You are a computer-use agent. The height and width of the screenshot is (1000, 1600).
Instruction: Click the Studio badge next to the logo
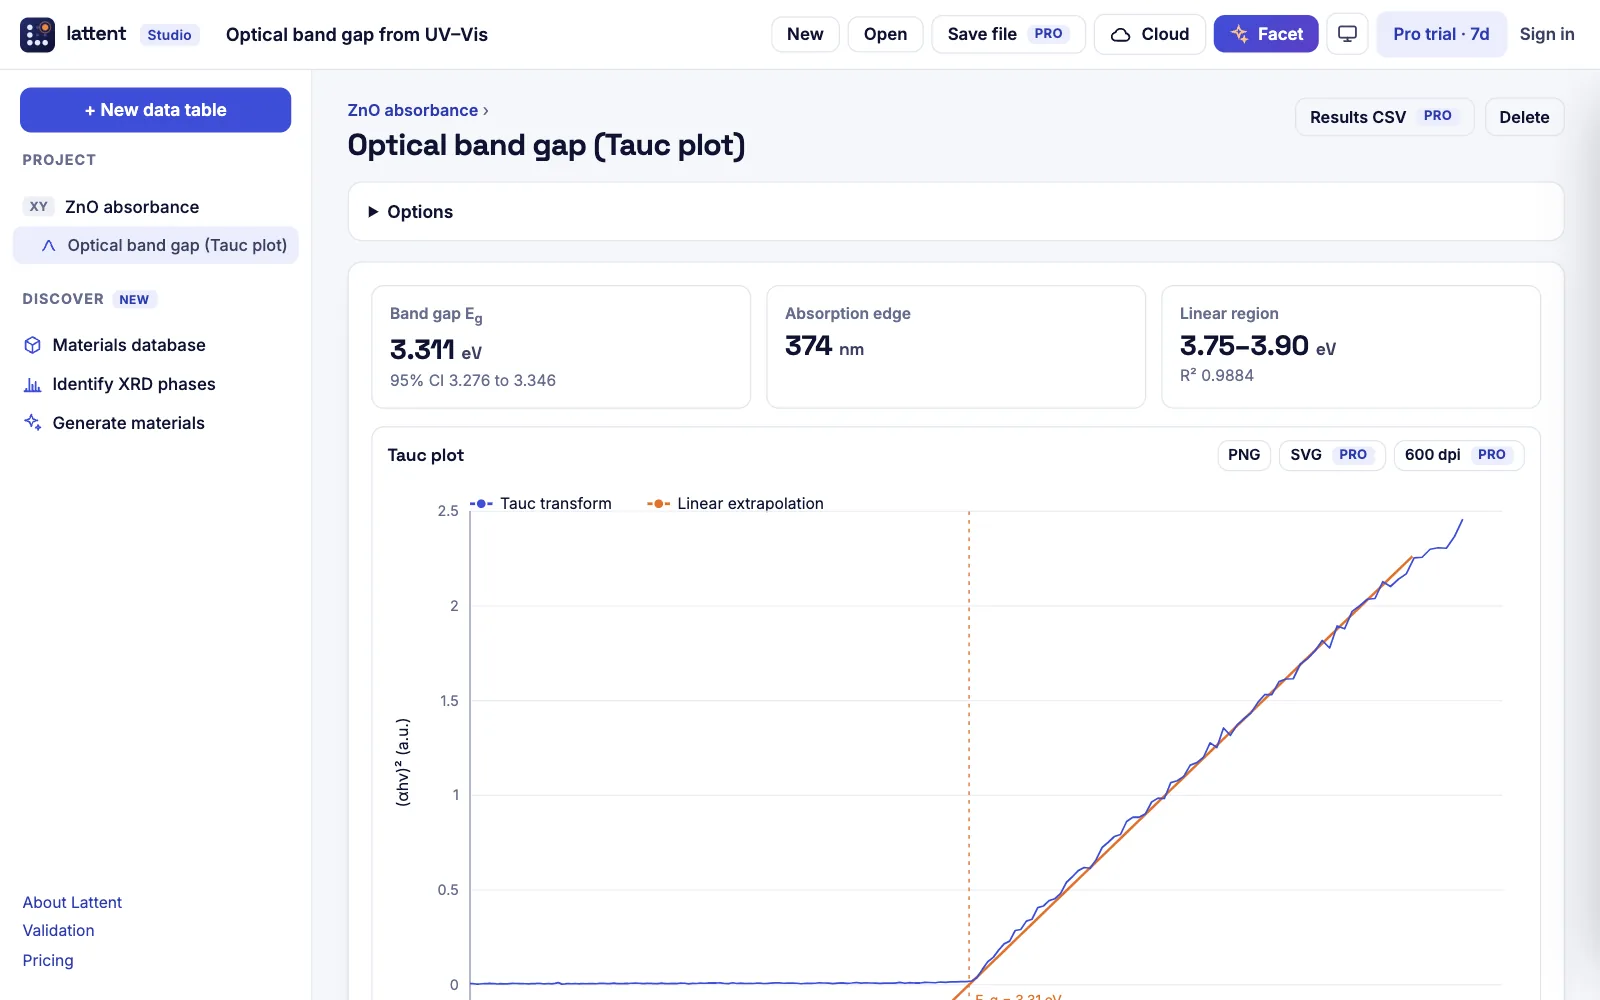pos(169,35)
